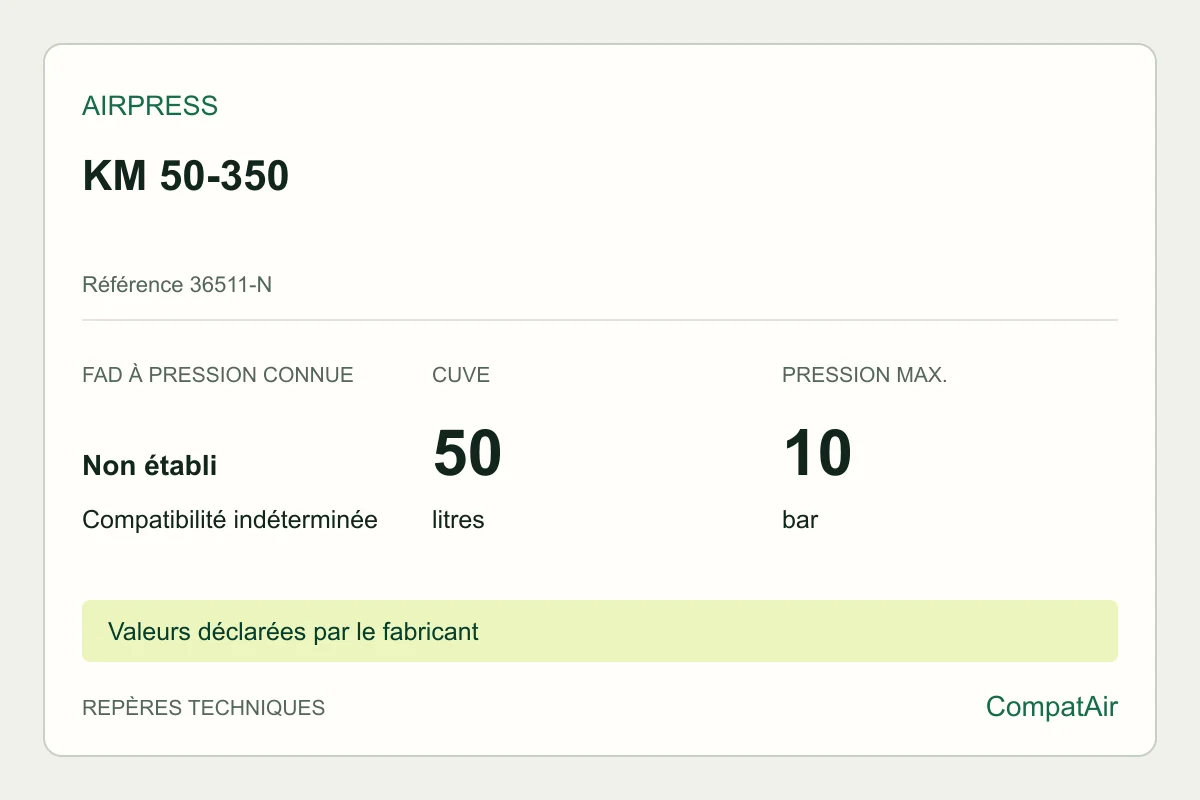Click the PRESSION MAX. column heading
The width and height of the screenshot is (1200, 800).
point(865,375)
